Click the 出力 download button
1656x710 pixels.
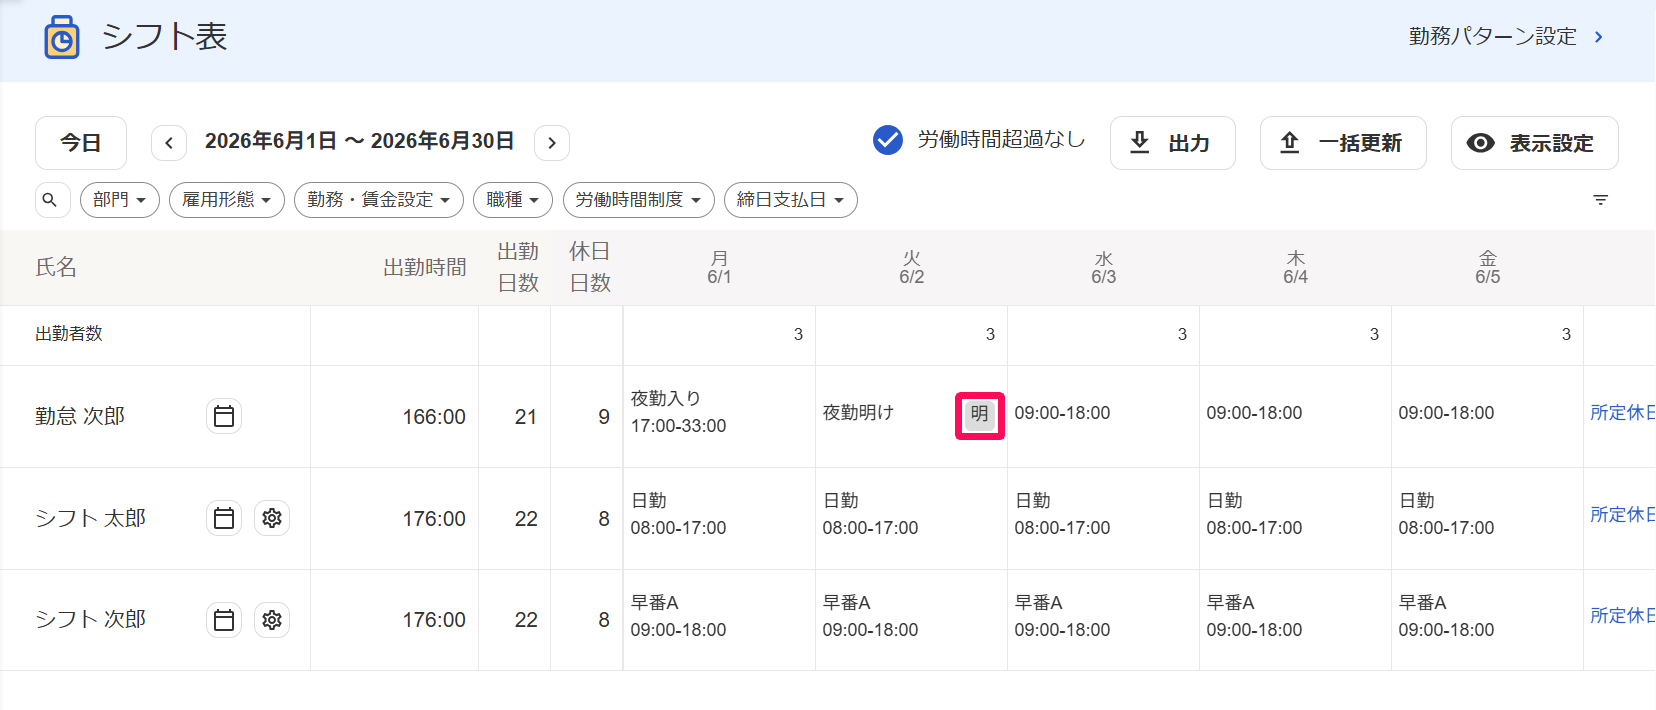point(1173,143)
